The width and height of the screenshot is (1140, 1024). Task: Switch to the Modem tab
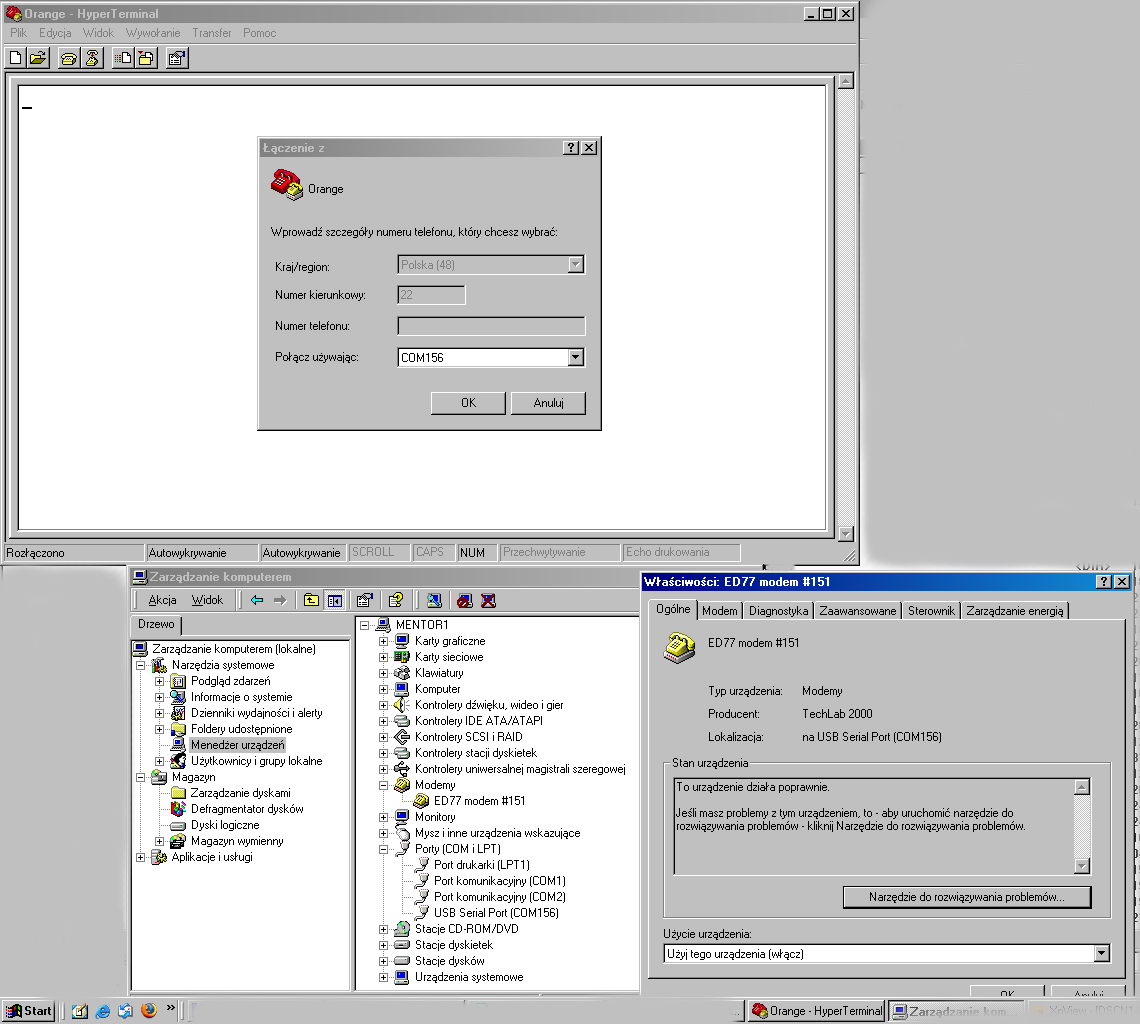pyautogui.click(x=720, y=611)
